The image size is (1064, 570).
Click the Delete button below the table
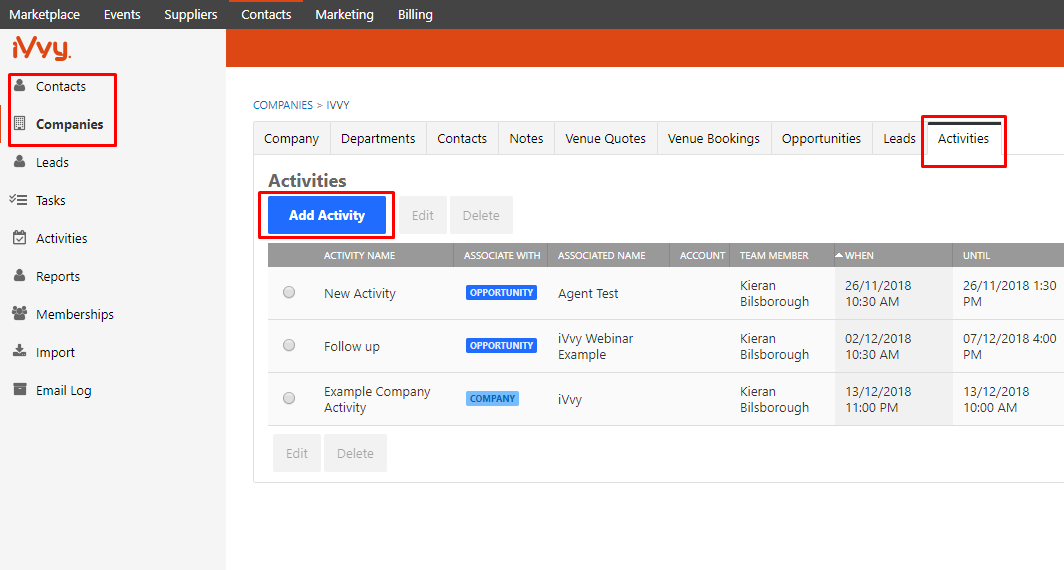[x=356, y=453]
